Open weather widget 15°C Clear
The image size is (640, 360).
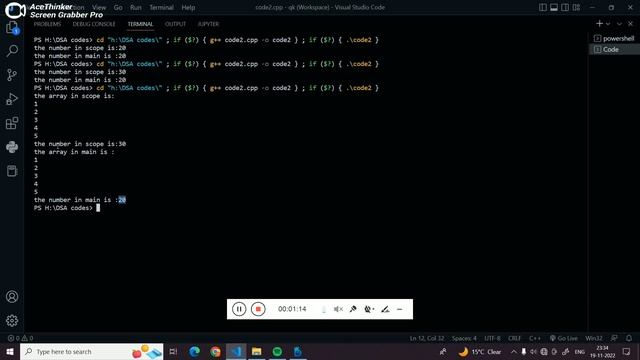(480, 351)
